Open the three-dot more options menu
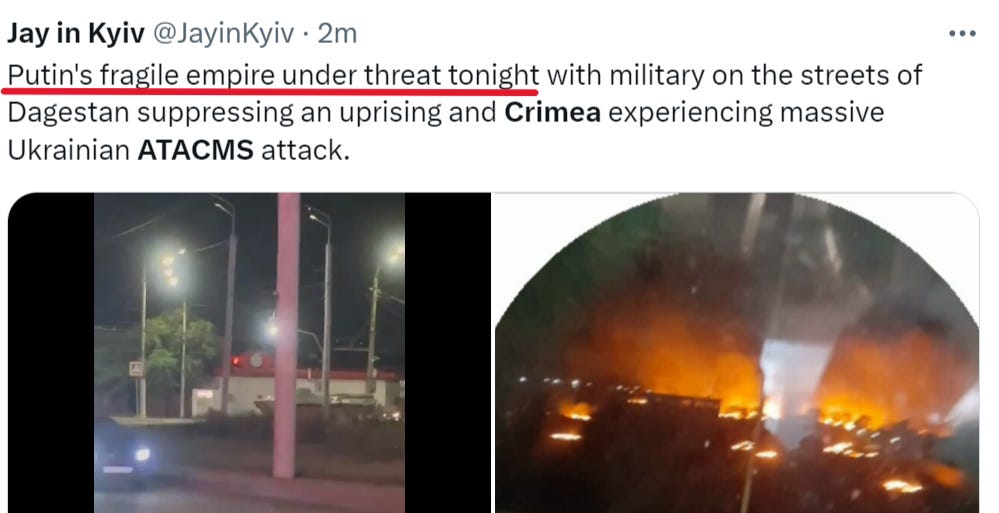This screenshot has height=513, width=999. coord(962,34)
